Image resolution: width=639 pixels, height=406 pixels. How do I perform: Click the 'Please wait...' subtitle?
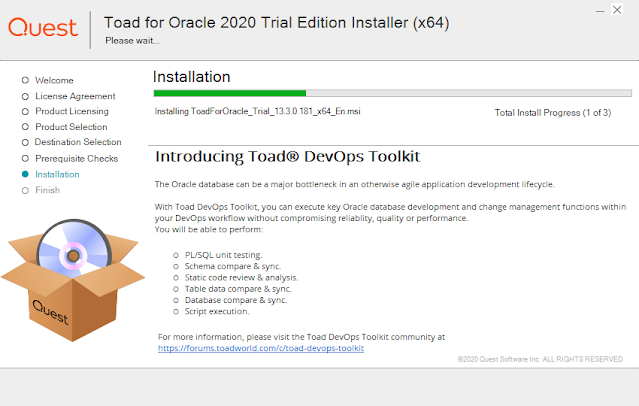point(132,41)
